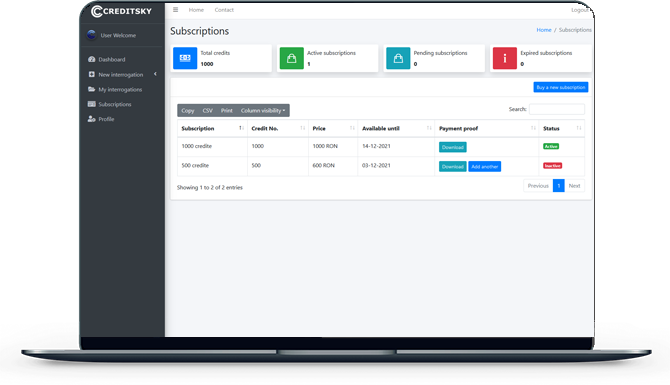The height and width of the screenshot is (385, 670).
Task: Go to Dashboard in sidebar
Action: [x=112, y=59]
